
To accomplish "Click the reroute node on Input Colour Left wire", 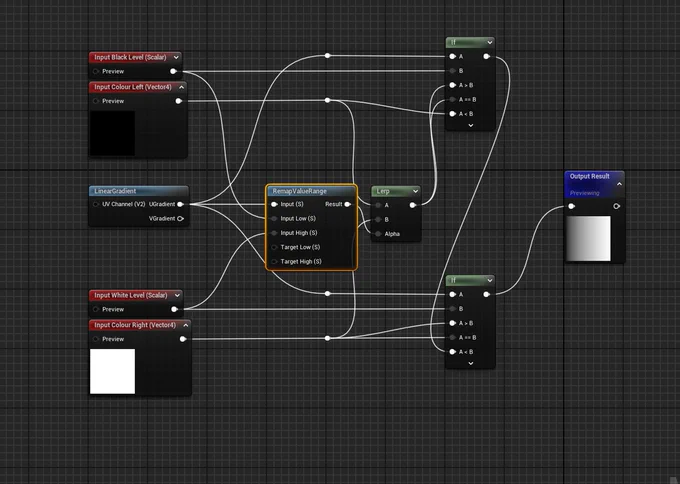I will coord(327,100).
